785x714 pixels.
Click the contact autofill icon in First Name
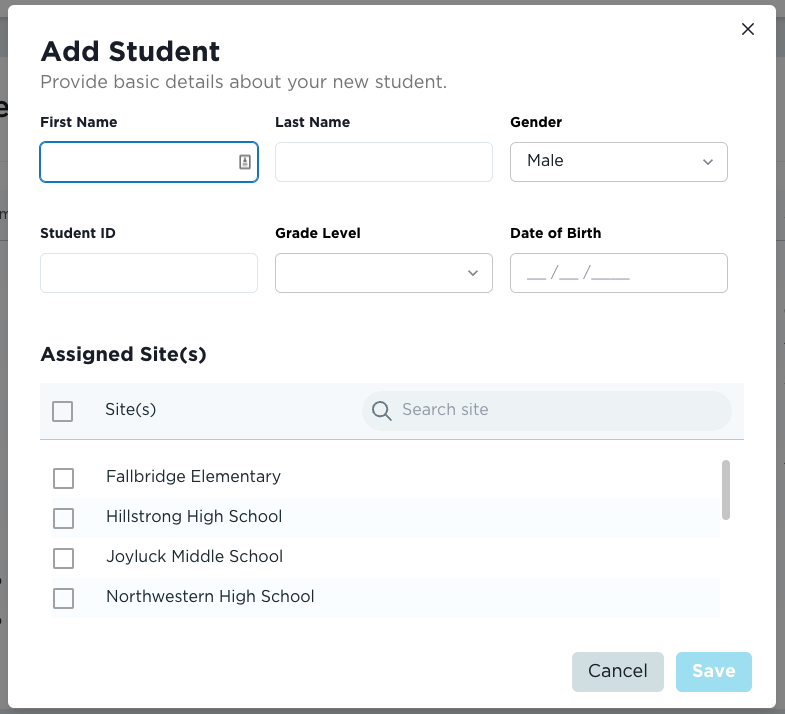(x=245, y=162)
